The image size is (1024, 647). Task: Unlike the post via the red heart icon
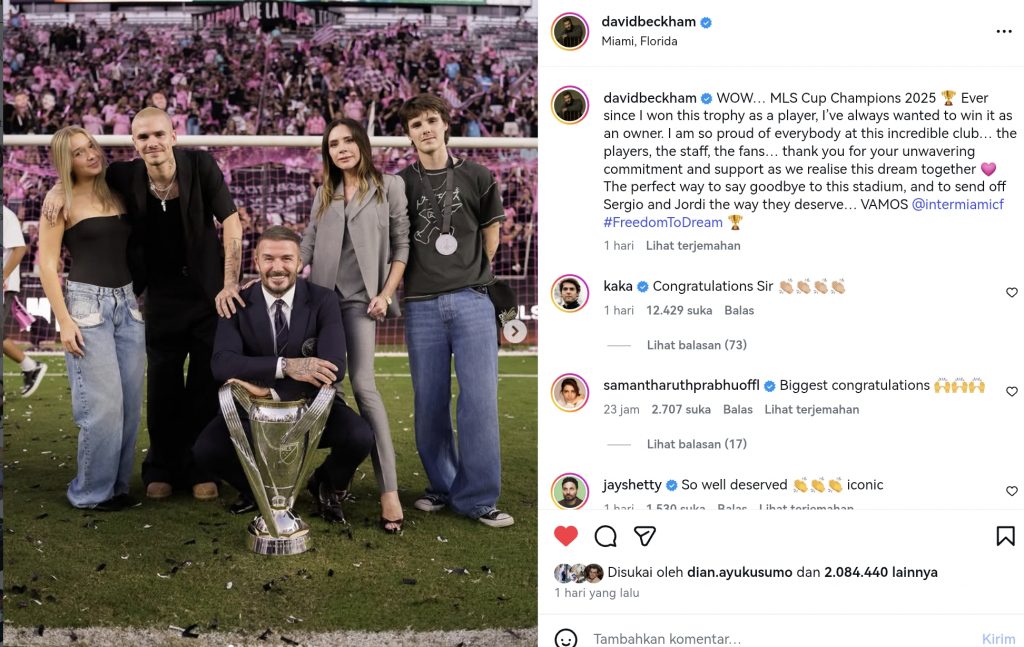[567, 536]
